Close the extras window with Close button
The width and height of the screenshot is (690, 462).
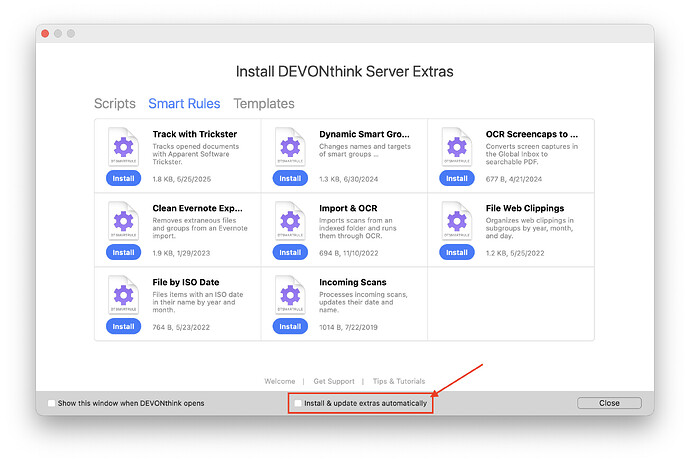tap(609, 403)
